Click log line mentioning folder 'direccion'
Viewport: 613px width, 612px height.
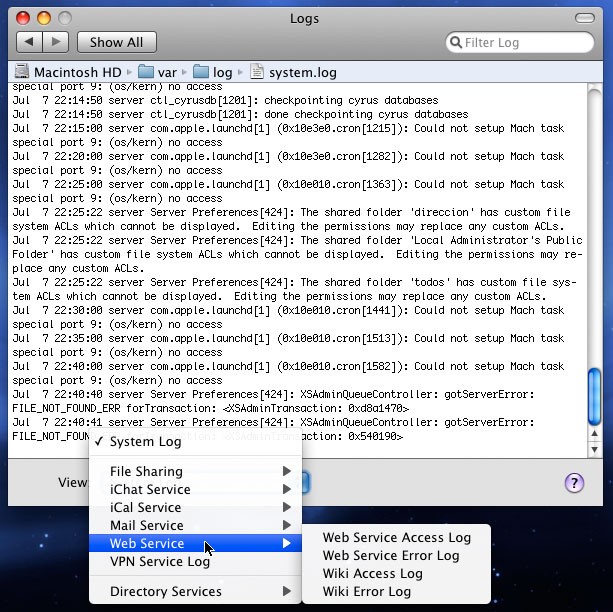(292, 219)
